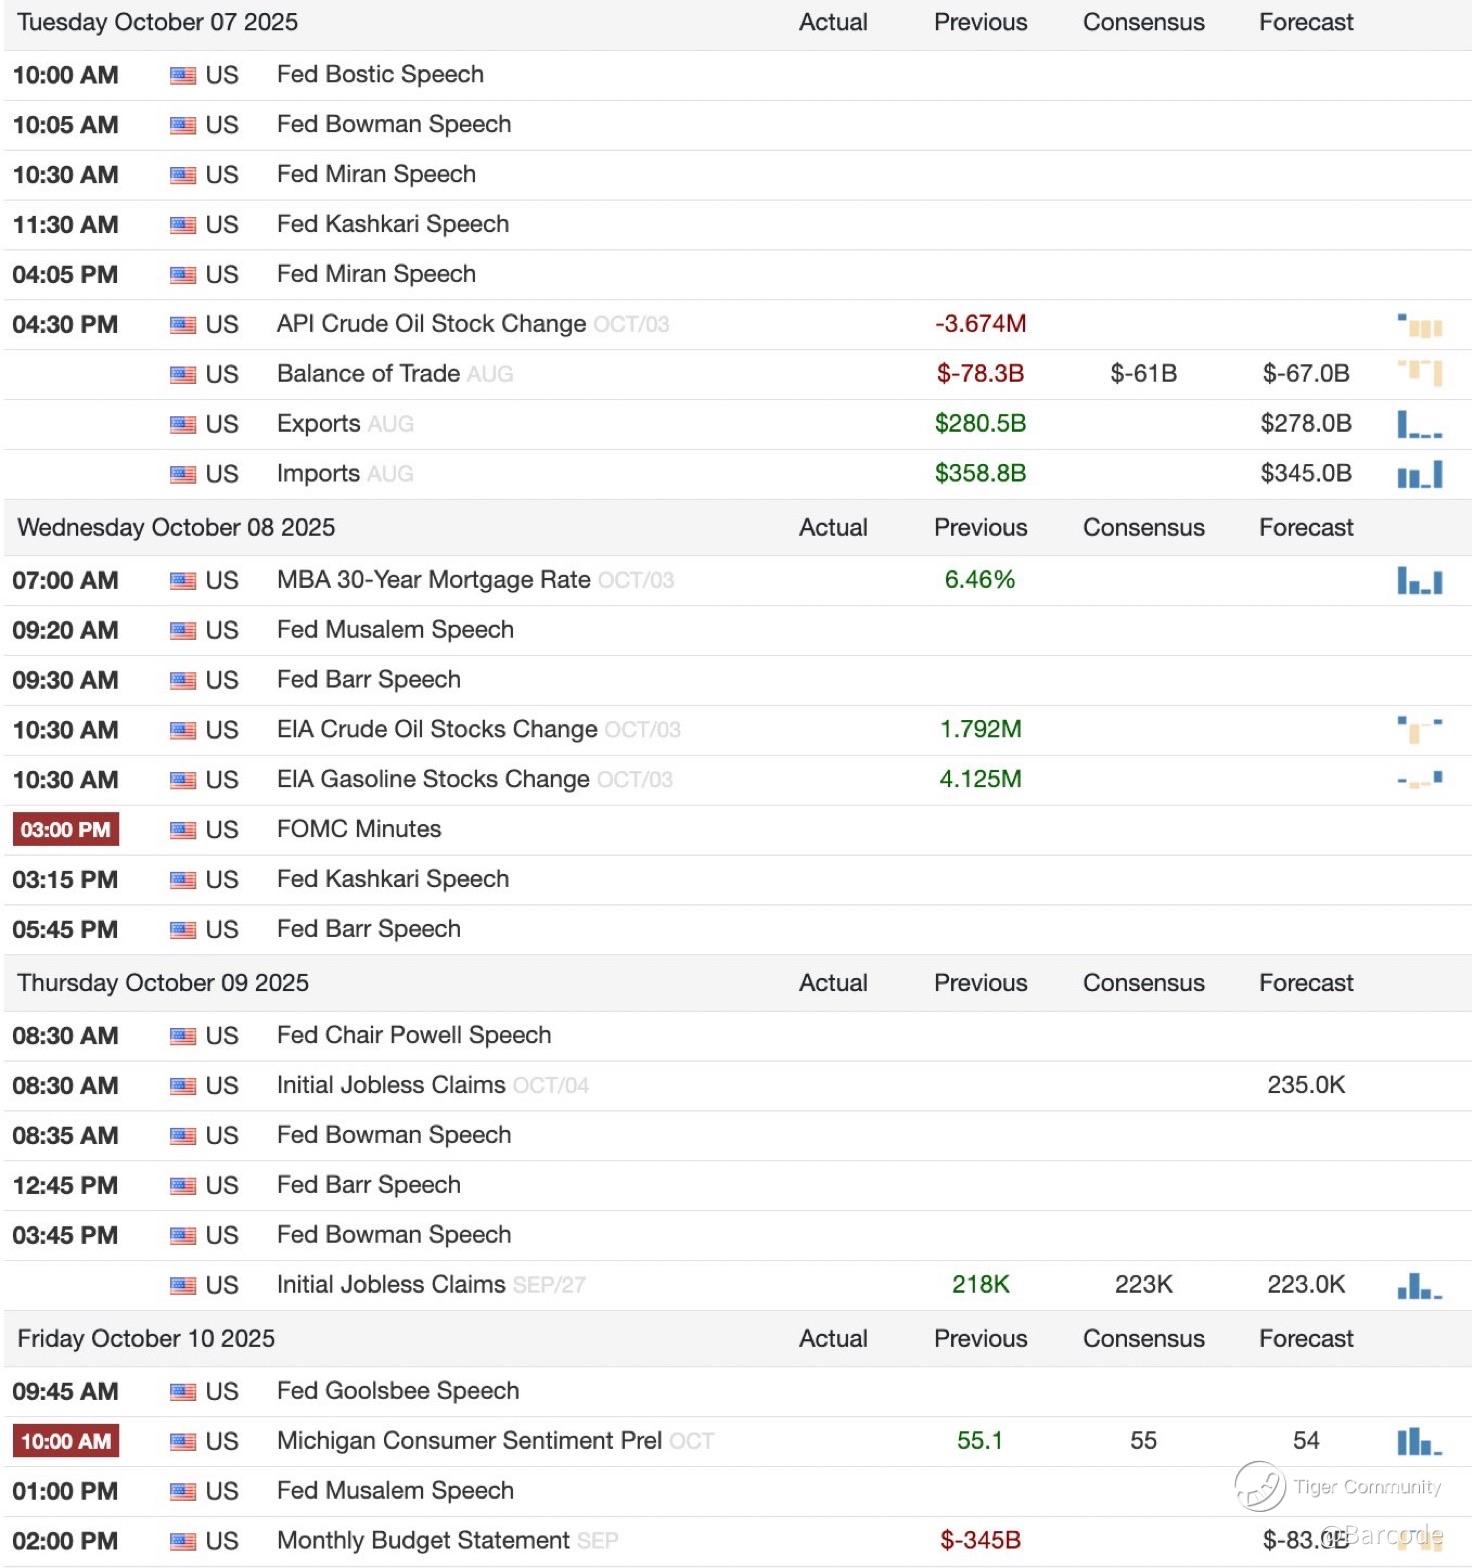Screen dimensions: 1472x1568
Task: Open the API Crude Oil Stock Change mini chart
Action: point(1419,325)
